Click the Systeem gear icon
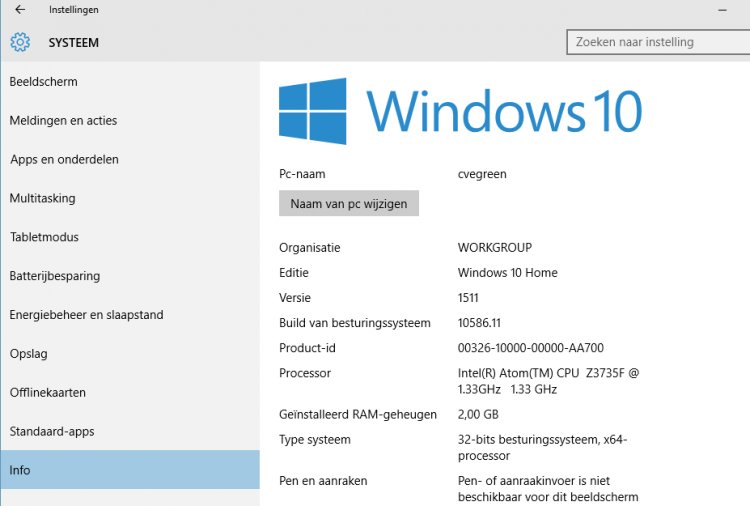Image resolution: width=750 pixels, height=506 pixels. (x=20, y=43)
